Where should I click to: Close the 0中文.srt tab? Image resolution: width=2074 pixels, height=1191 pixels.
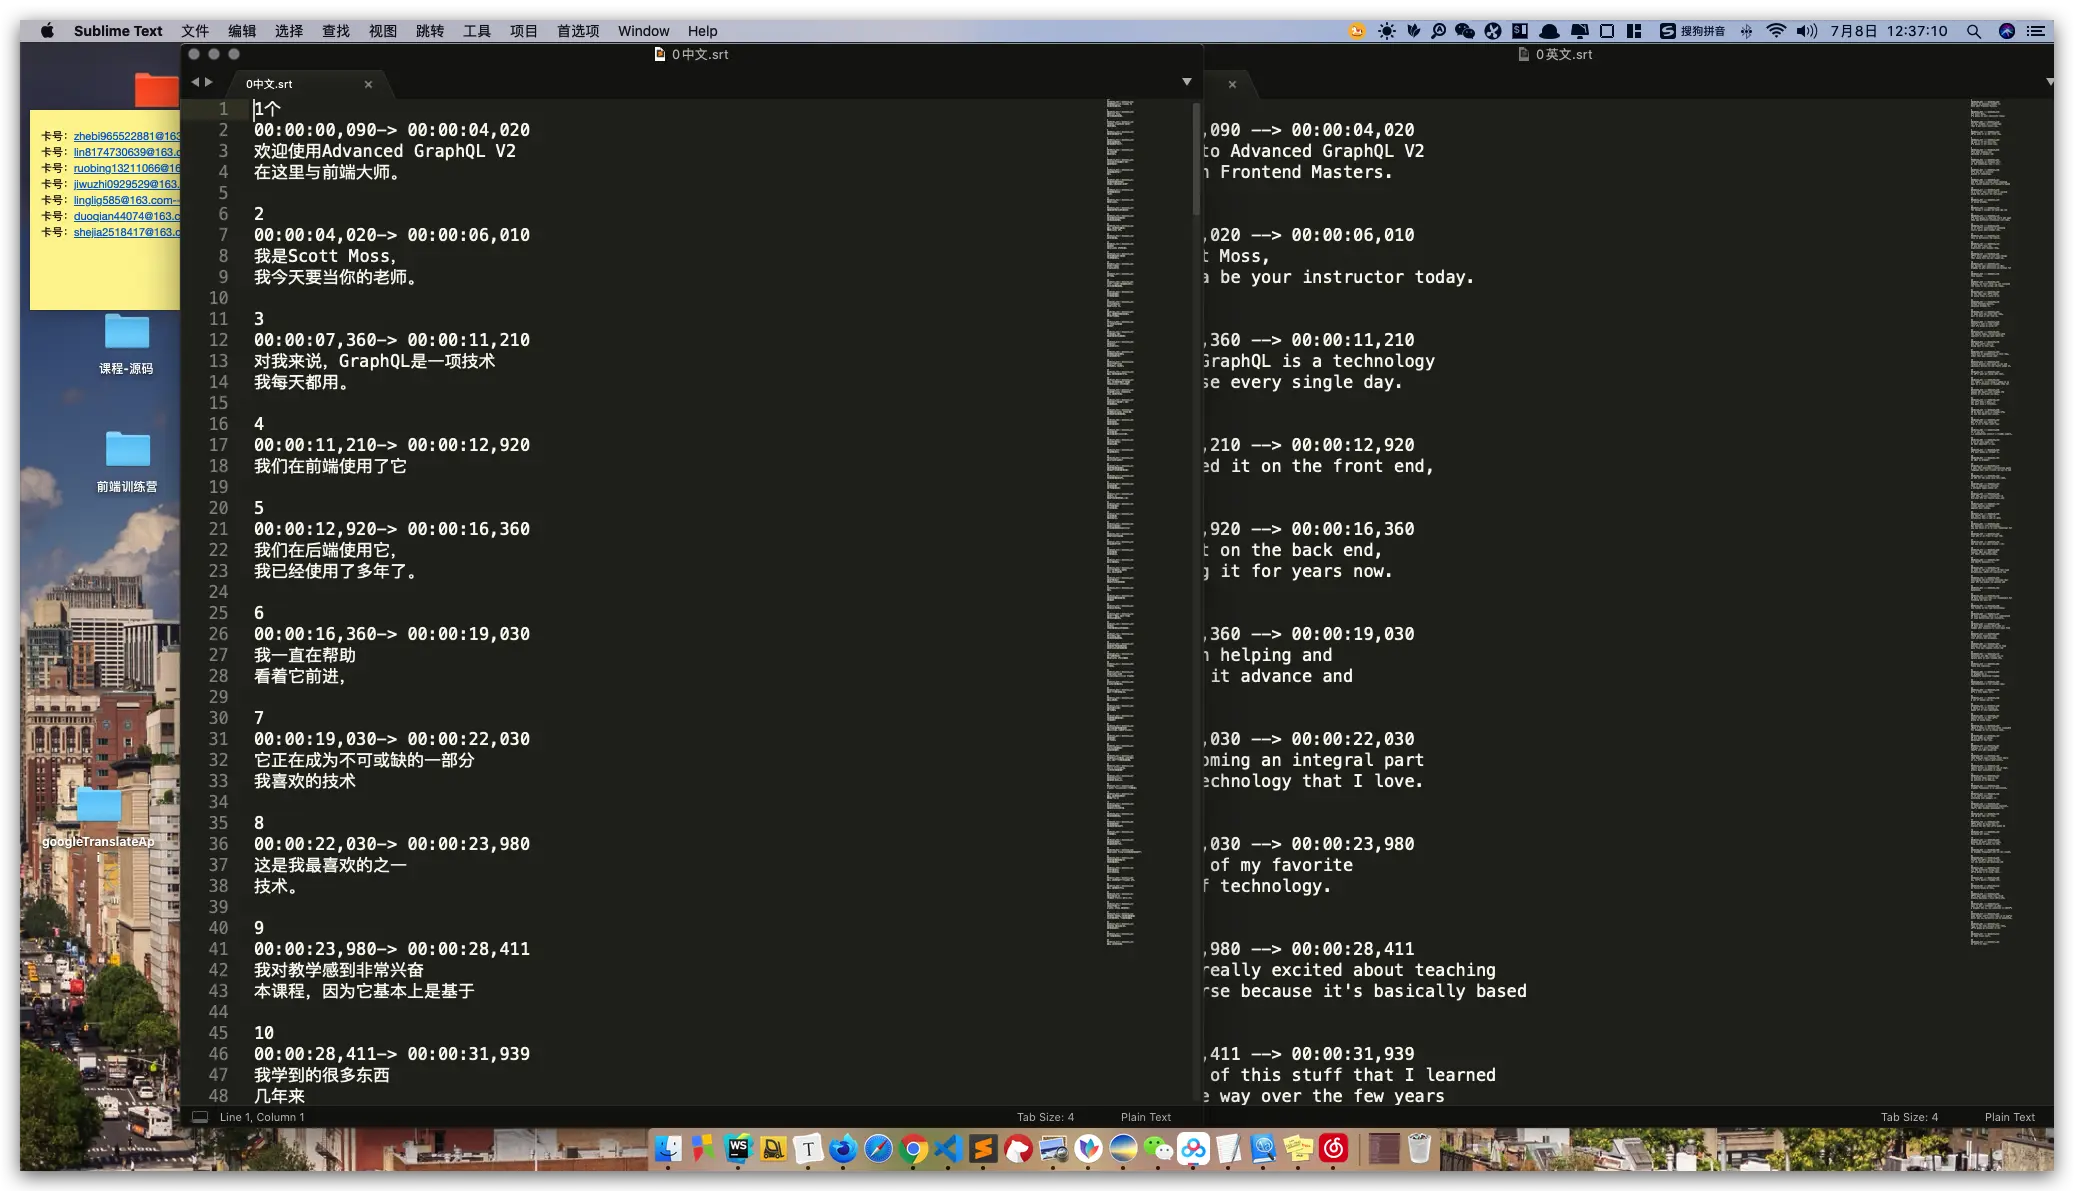368,84
